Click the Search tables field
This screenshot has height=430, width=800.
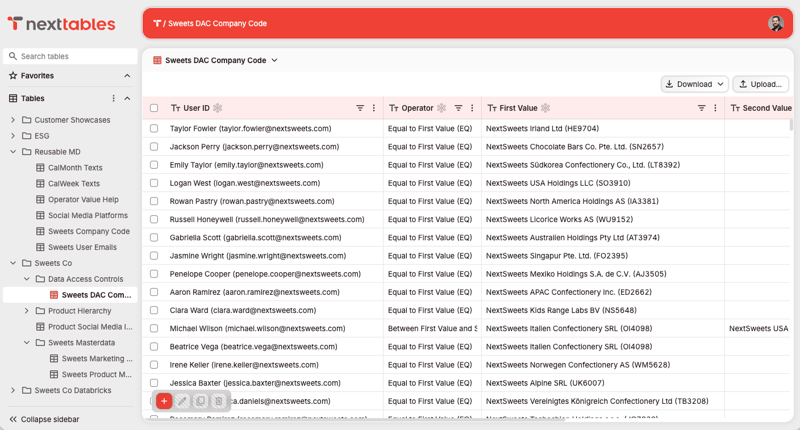[70, 56]
